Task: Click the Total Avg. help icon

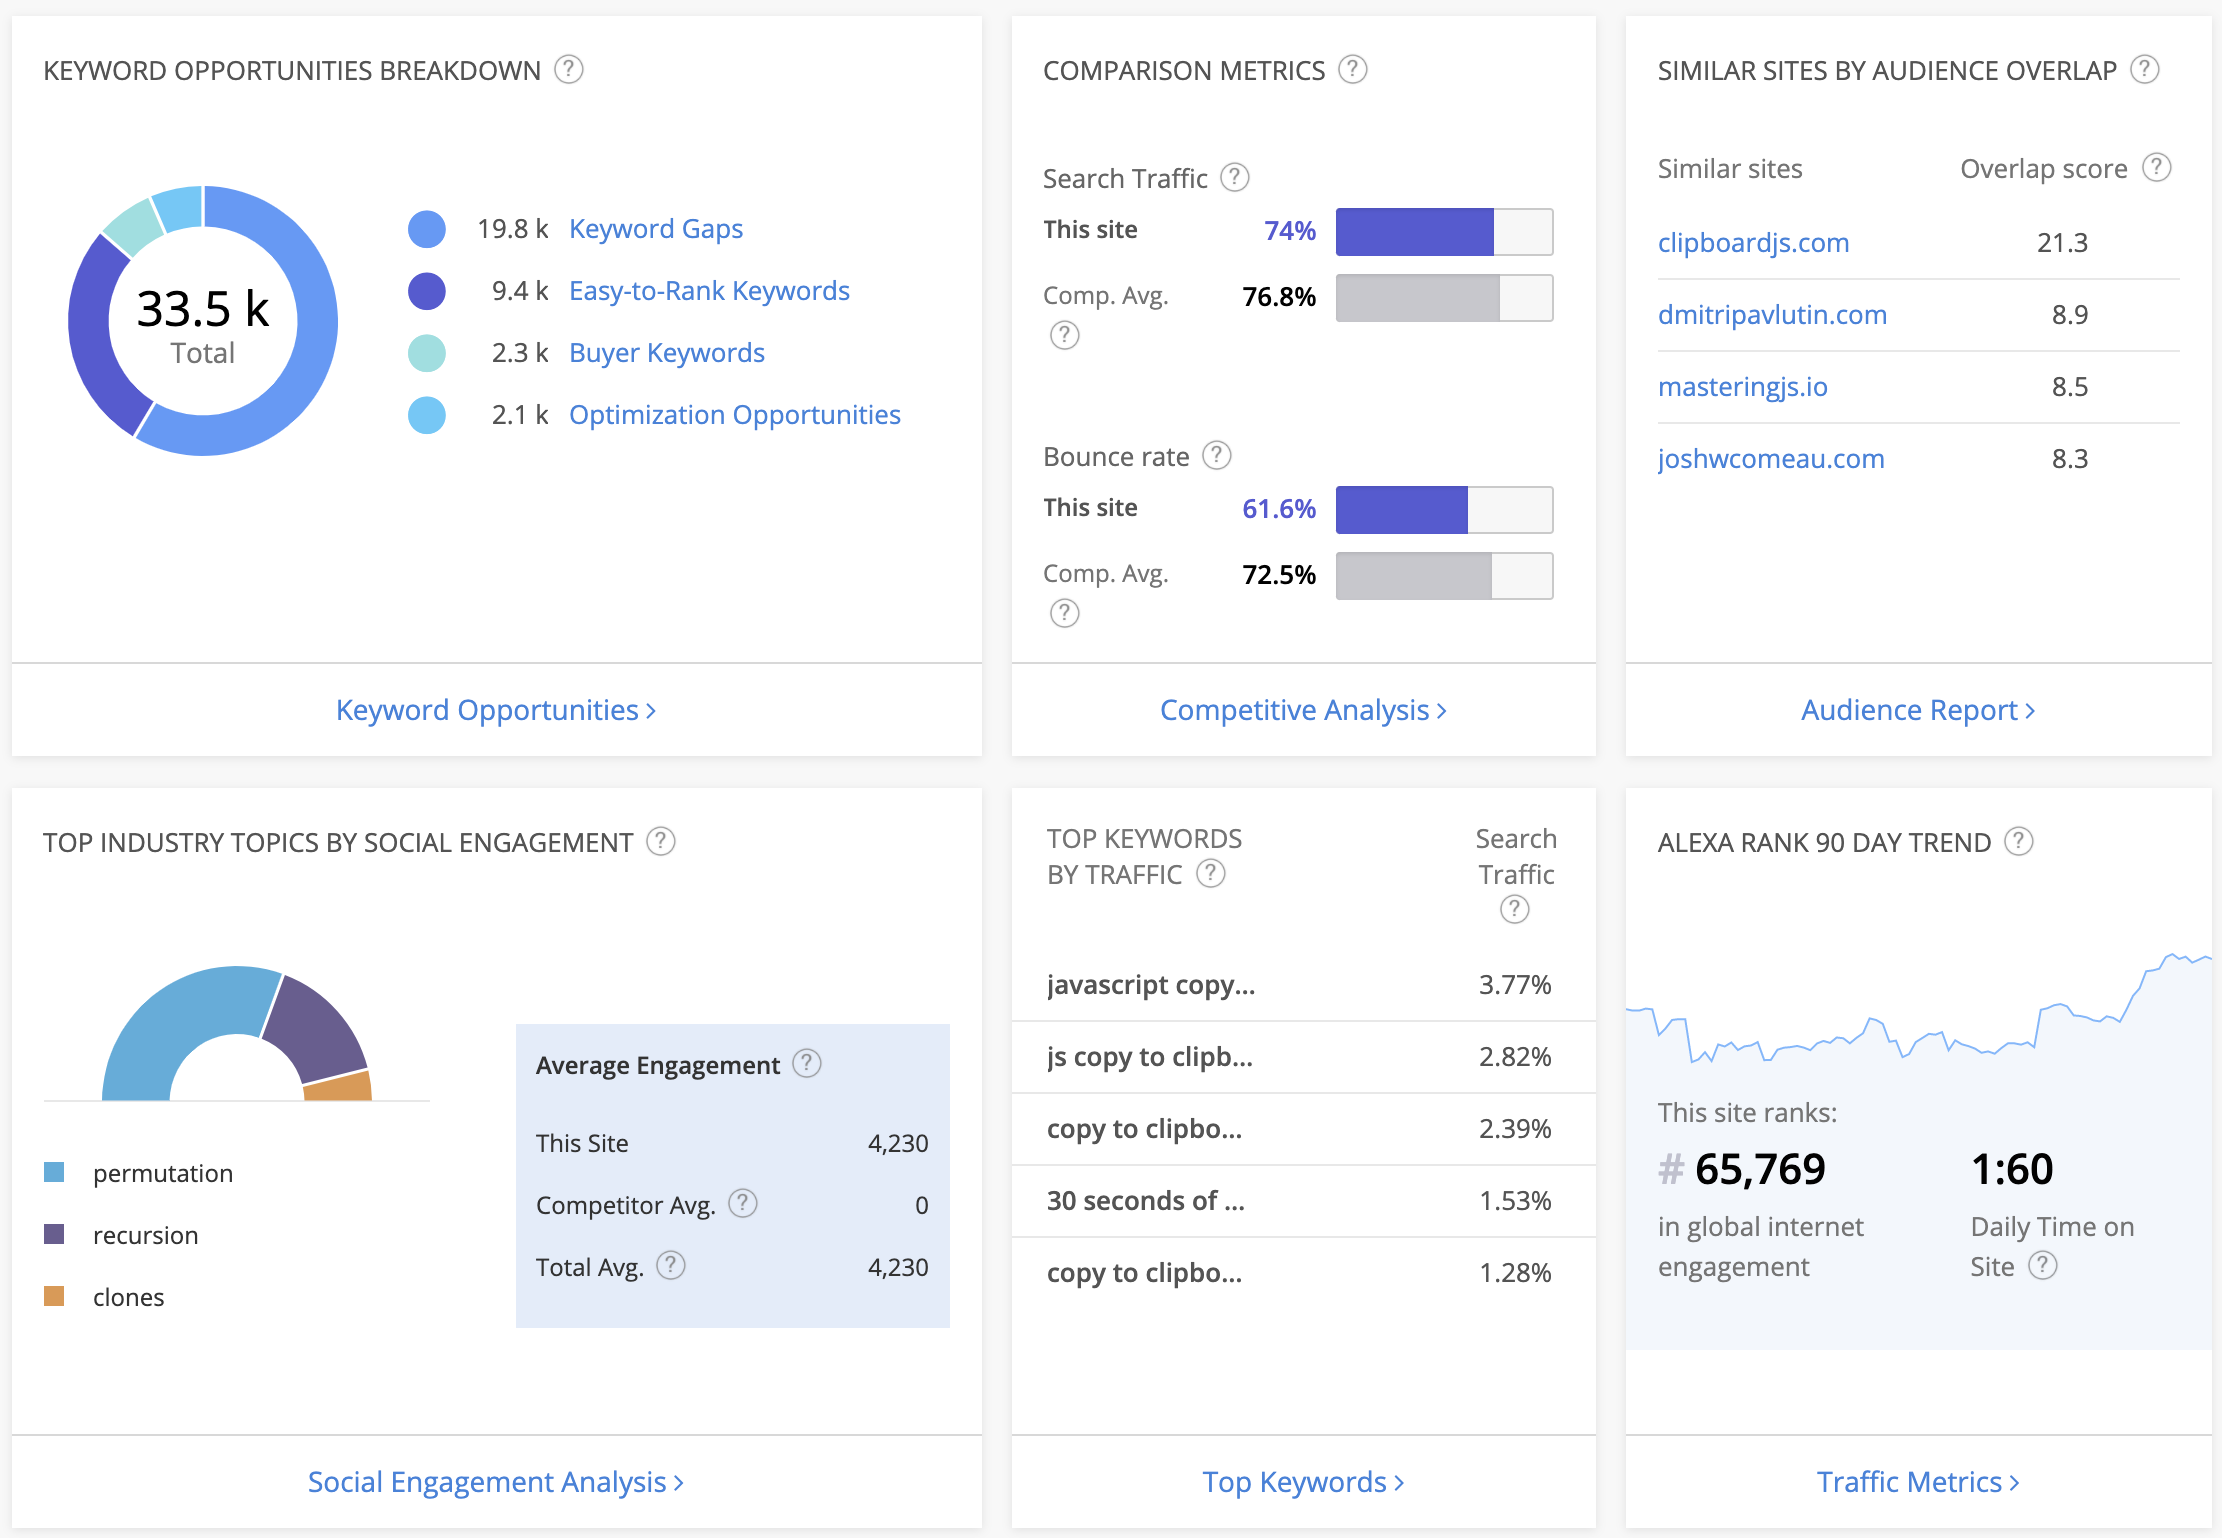Action: click(671, 1266)
